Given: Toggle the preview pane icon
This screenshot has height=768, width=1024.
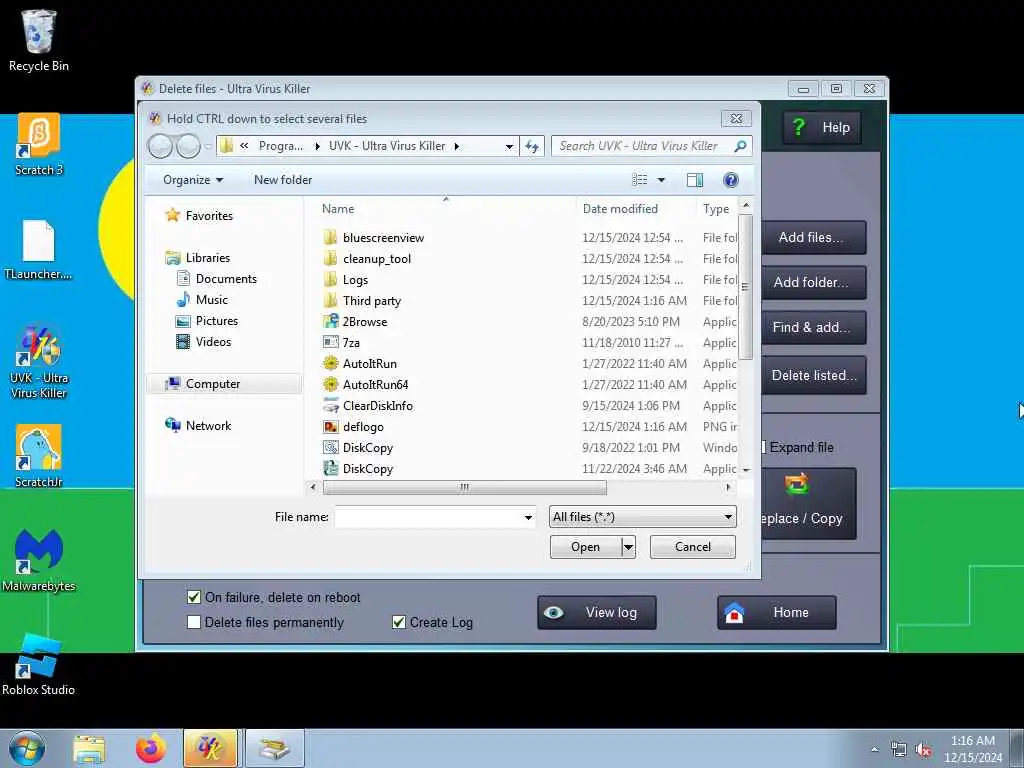Looking at the screenshot, I should tap(695, 180).
